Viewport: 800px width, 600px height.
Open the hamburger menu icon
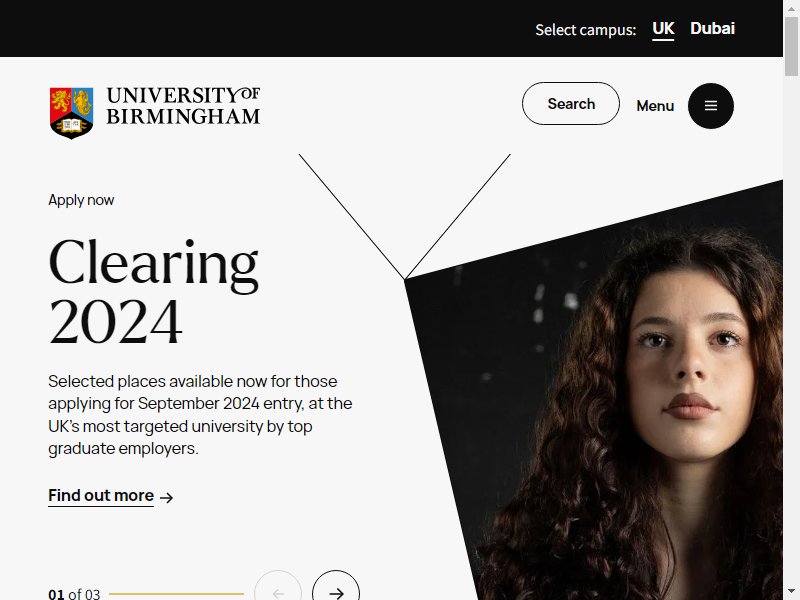click(711, 106)
